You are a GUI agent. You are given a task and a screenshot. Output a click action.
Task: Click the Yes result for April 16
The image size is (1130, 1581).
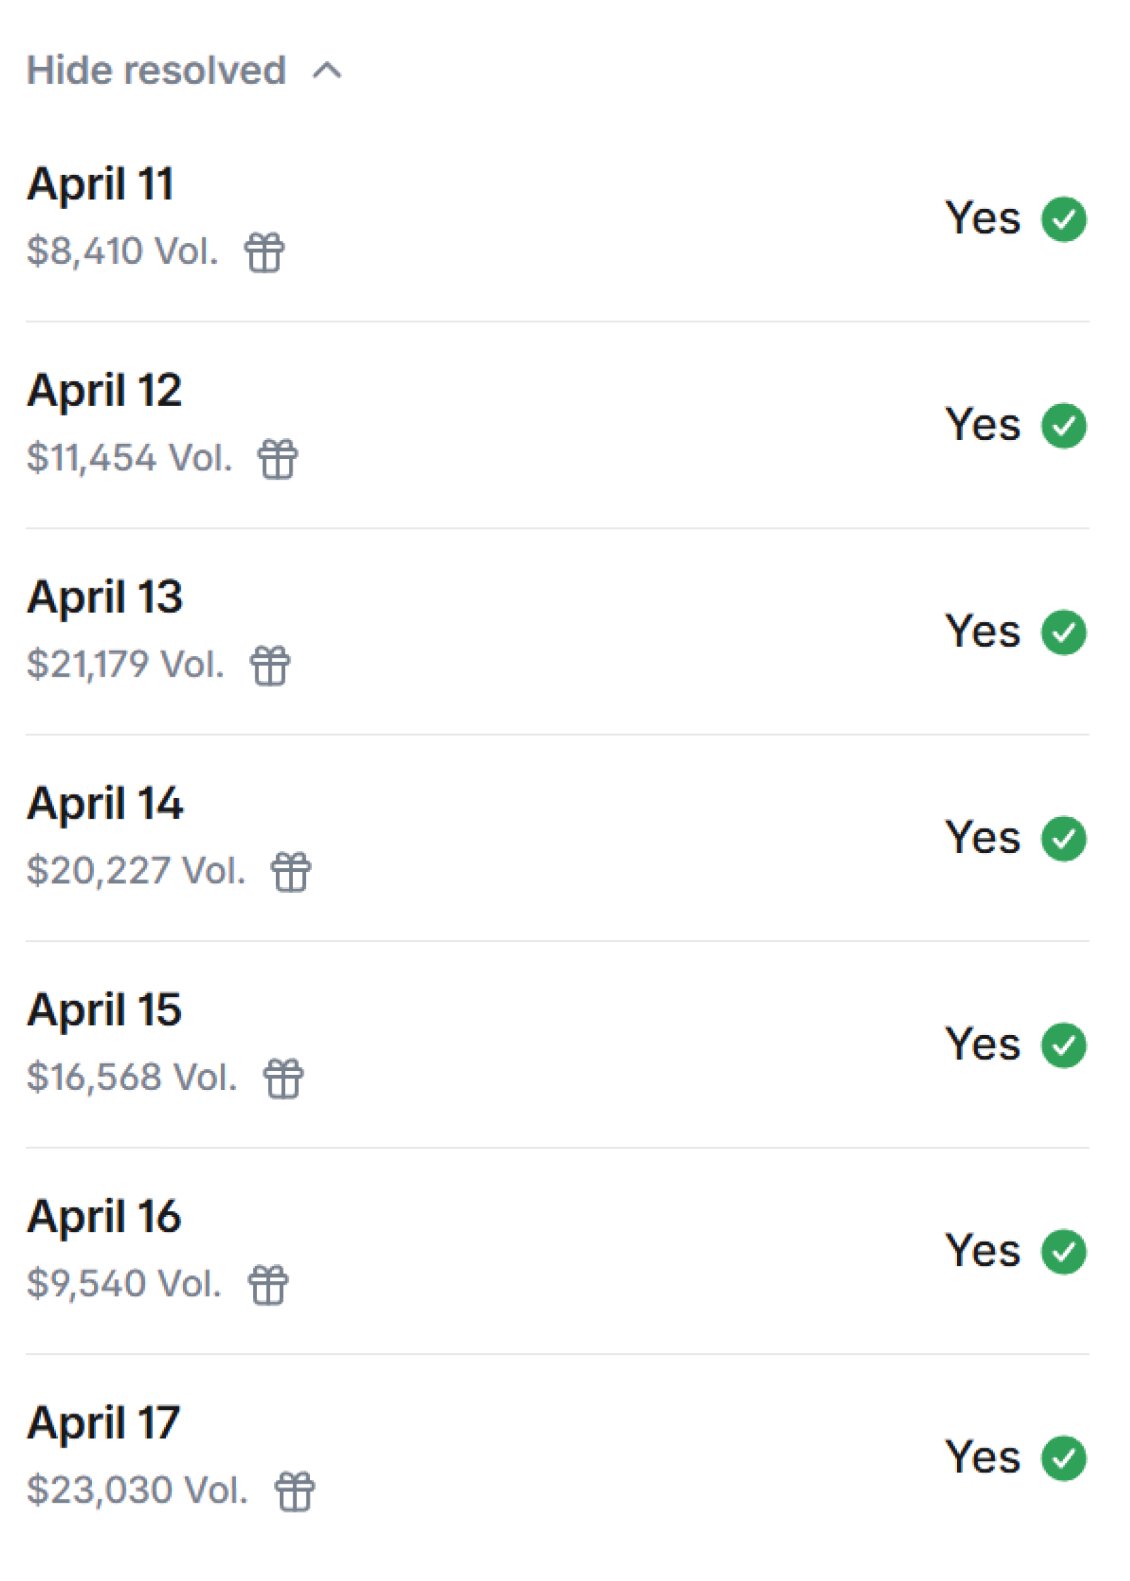[982, 1251]
